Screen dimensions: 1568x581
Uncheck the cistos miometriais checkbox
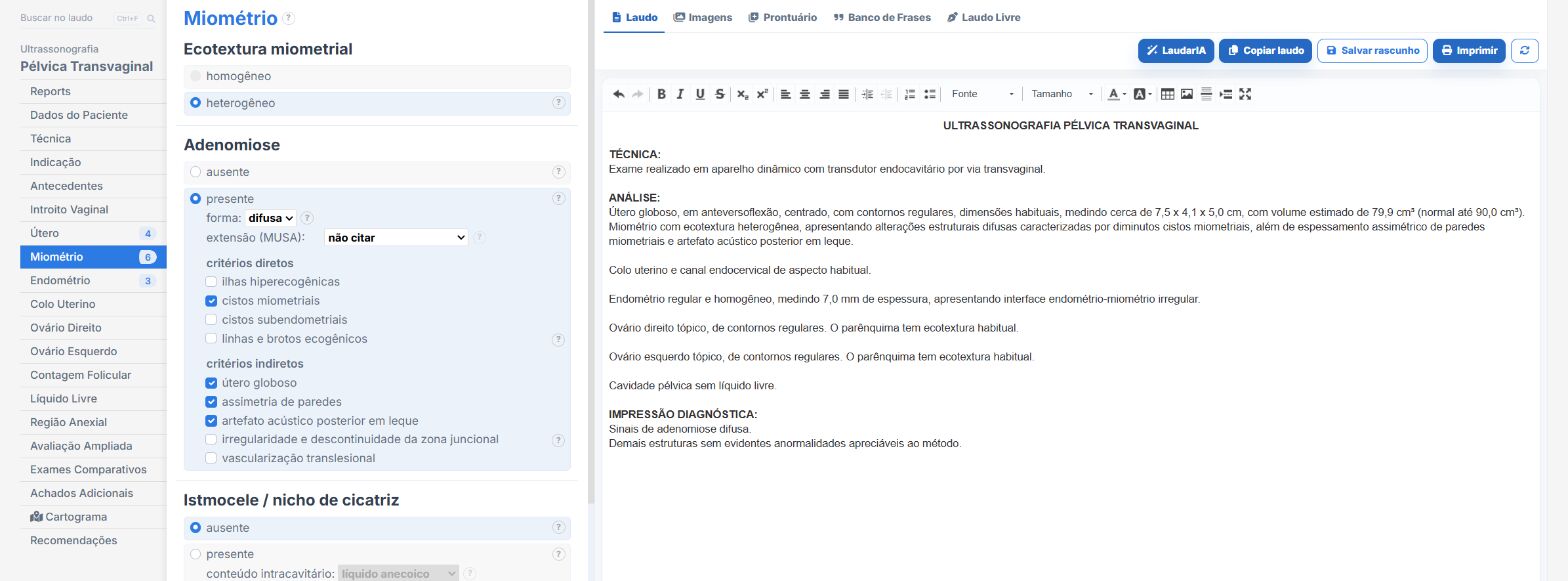pos(212,301)
